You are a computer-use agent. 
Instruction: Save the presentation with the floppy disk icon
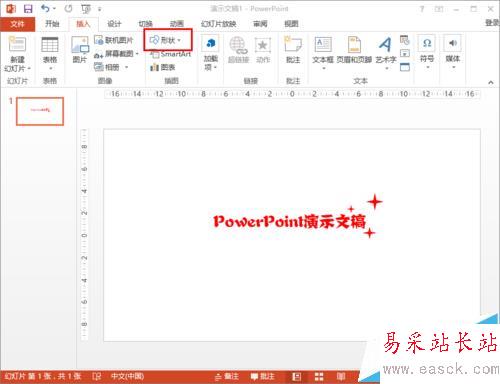[x=28, y=9]
